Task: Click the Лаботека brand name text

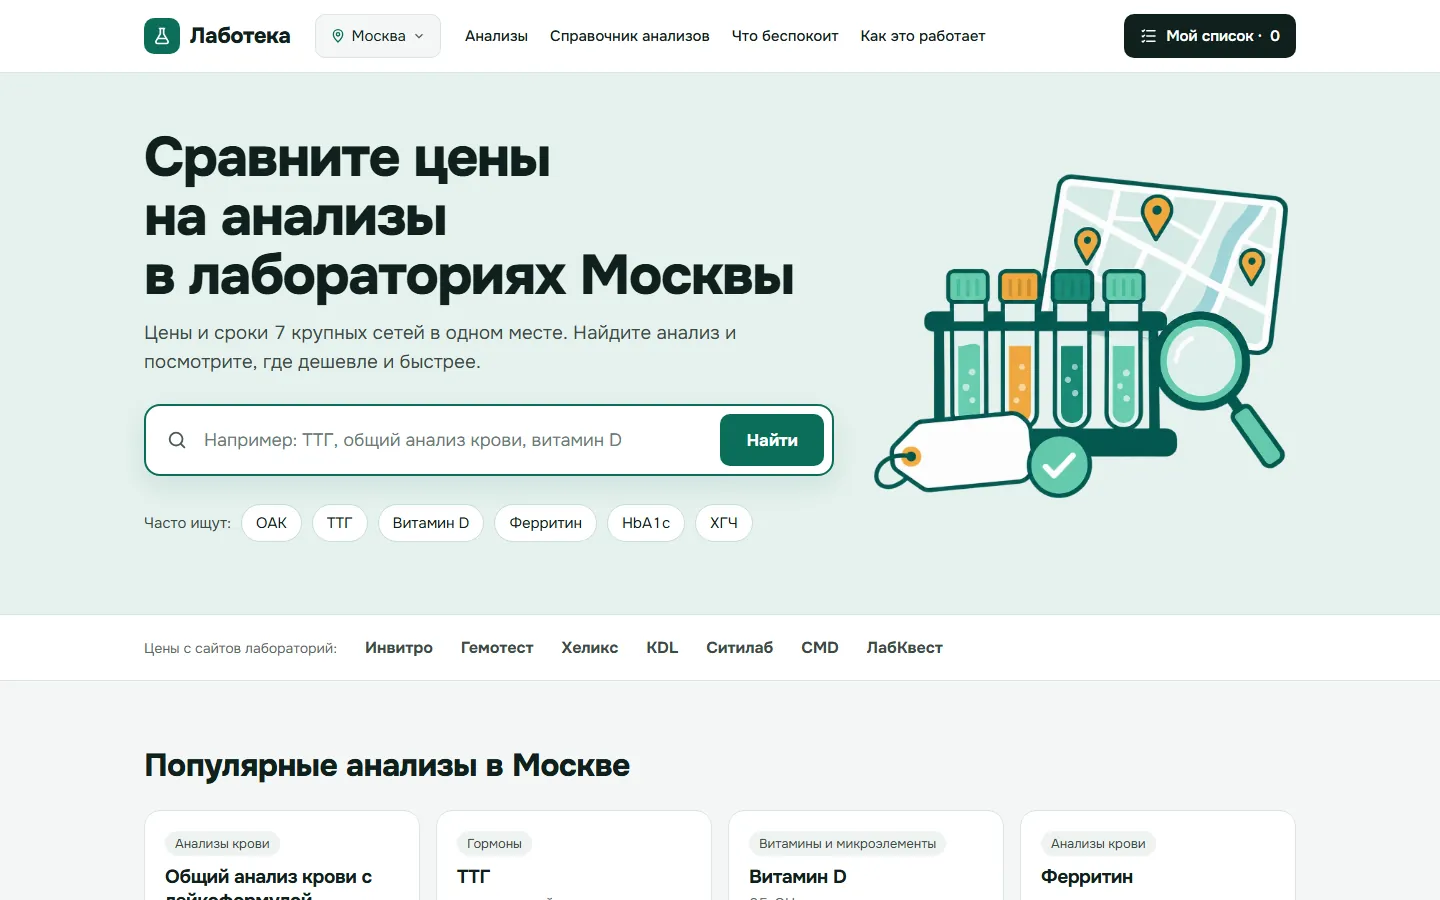Action: (x=240, y=36)
